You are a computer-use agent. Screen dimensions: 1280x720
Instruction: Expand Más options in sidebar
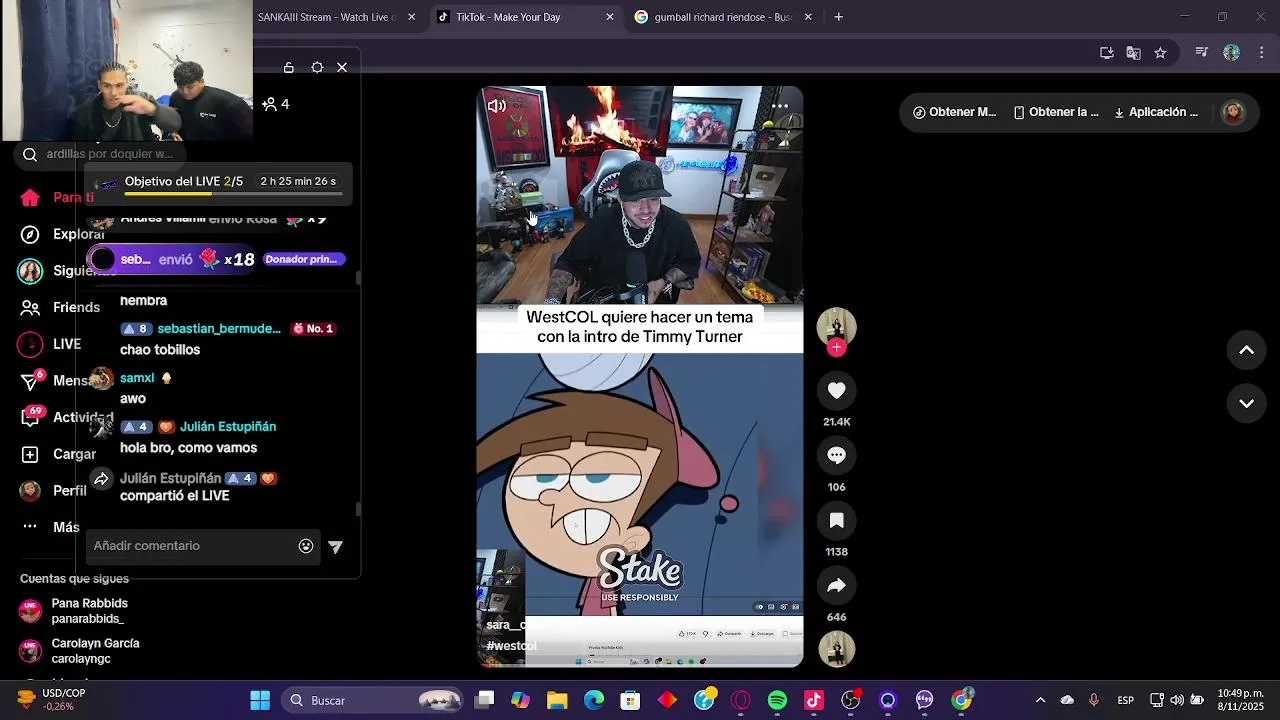click(x=50, y=527)
